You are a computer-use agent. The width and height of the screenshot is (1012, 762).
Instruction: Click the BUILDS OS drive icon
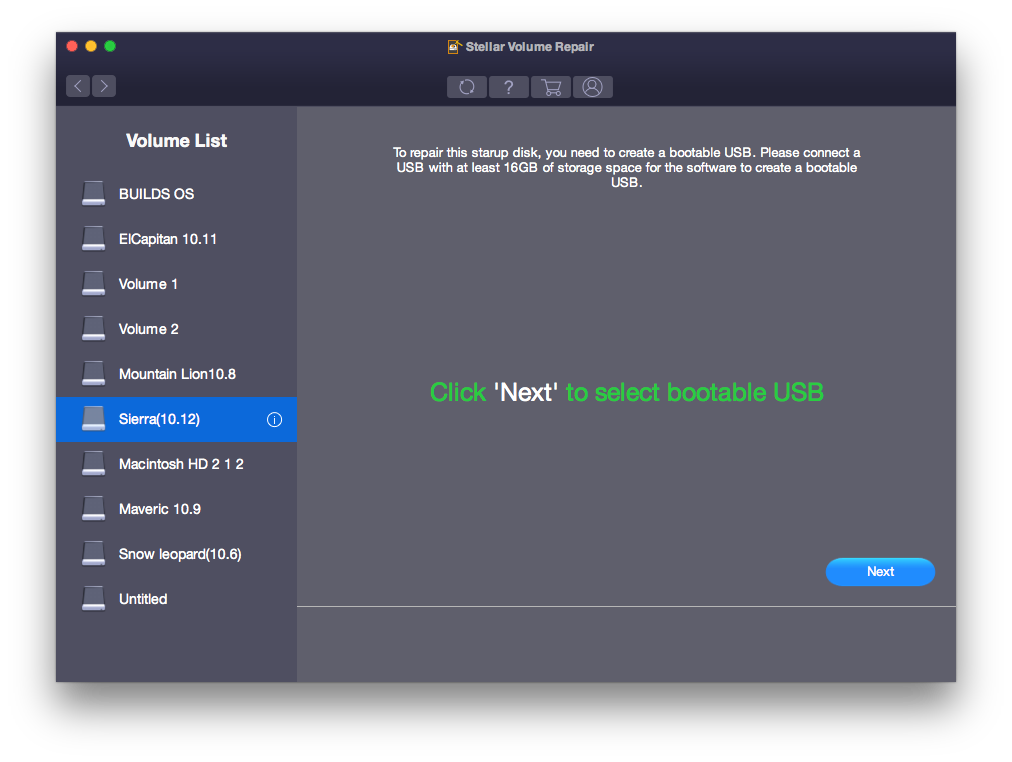pyautogui.click(x=94, y=194)
